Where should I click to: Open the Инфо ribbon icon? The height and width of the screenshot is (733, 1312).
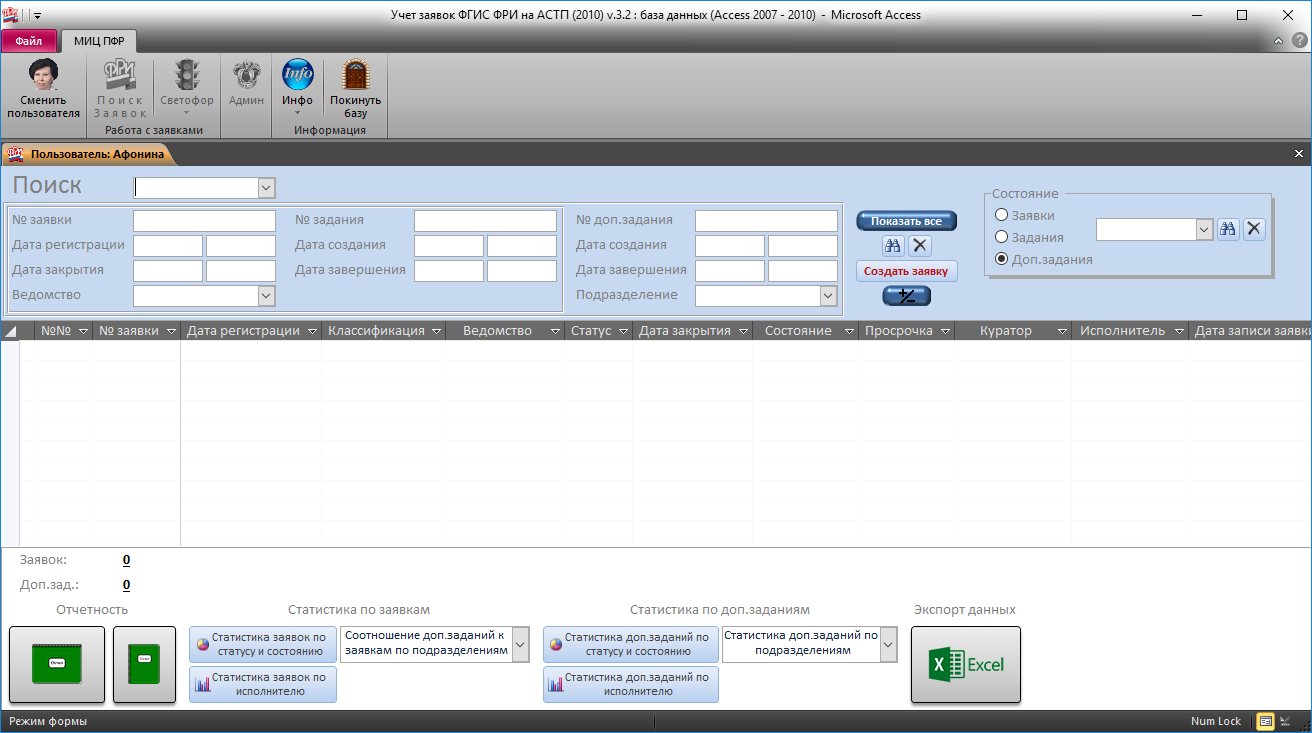(x=297, y=76)
